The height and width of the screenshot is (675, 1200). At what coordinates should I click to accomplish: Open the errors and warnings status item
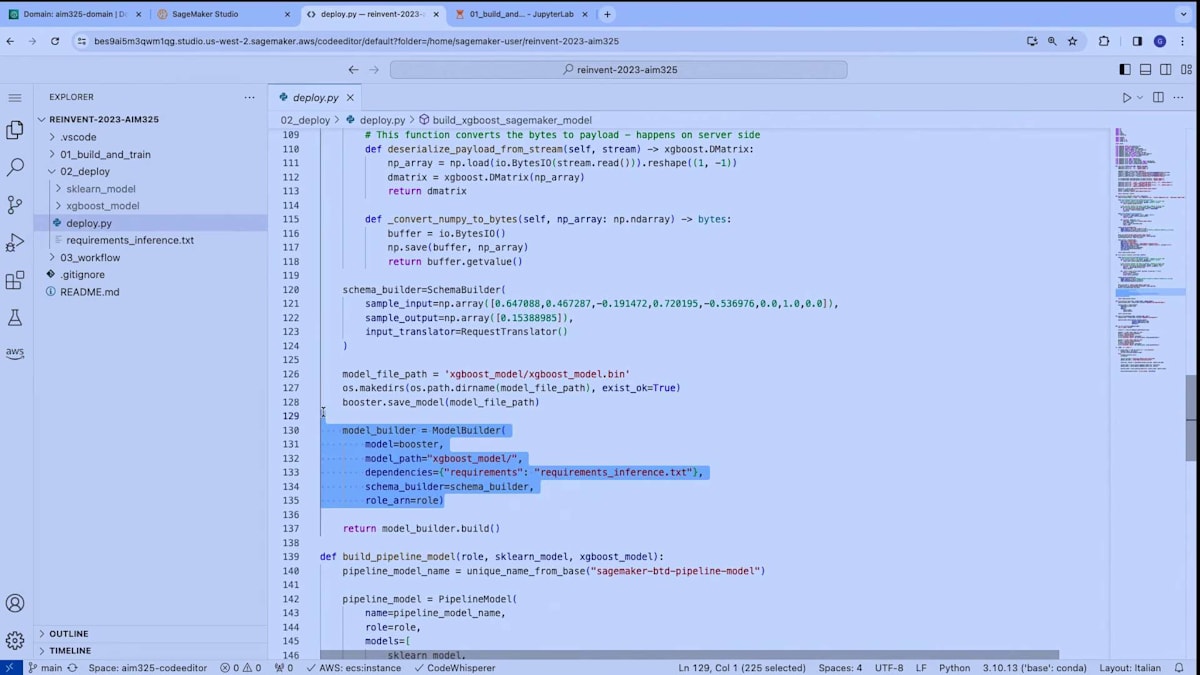(x=241, y=667)
